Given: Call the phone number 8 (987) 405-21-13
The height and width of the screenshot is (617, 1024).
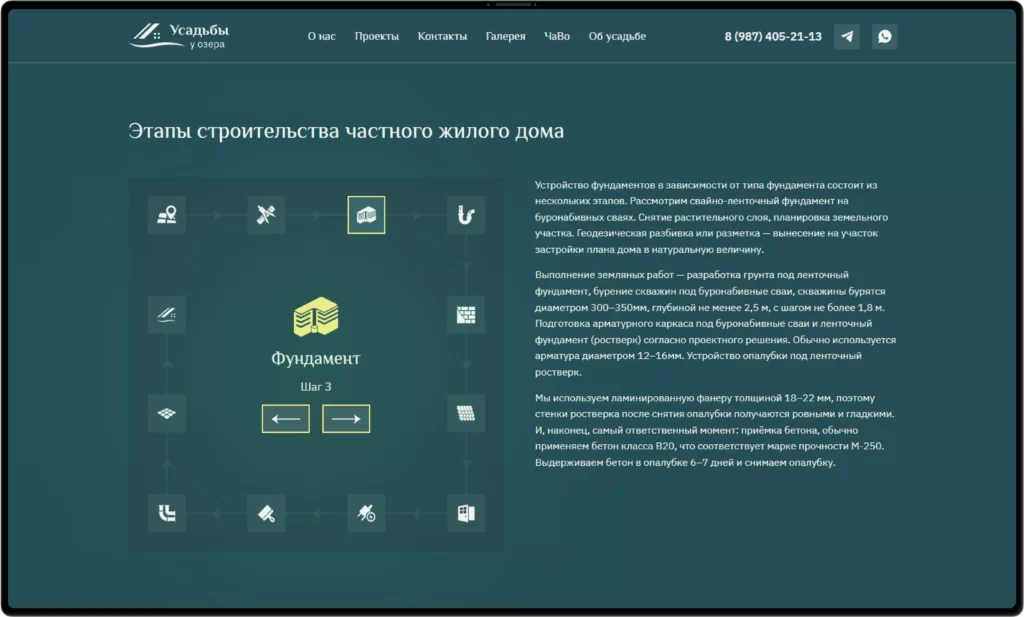Looking at the screenshot, I should point(773,37).
